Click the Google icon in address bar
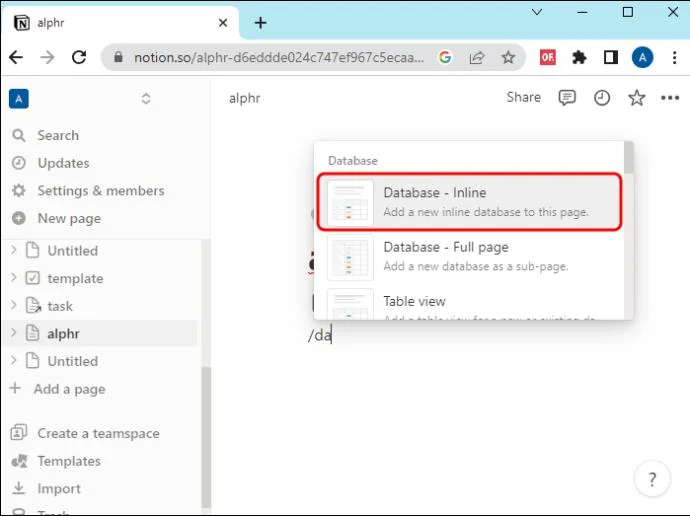 point(445,57)
